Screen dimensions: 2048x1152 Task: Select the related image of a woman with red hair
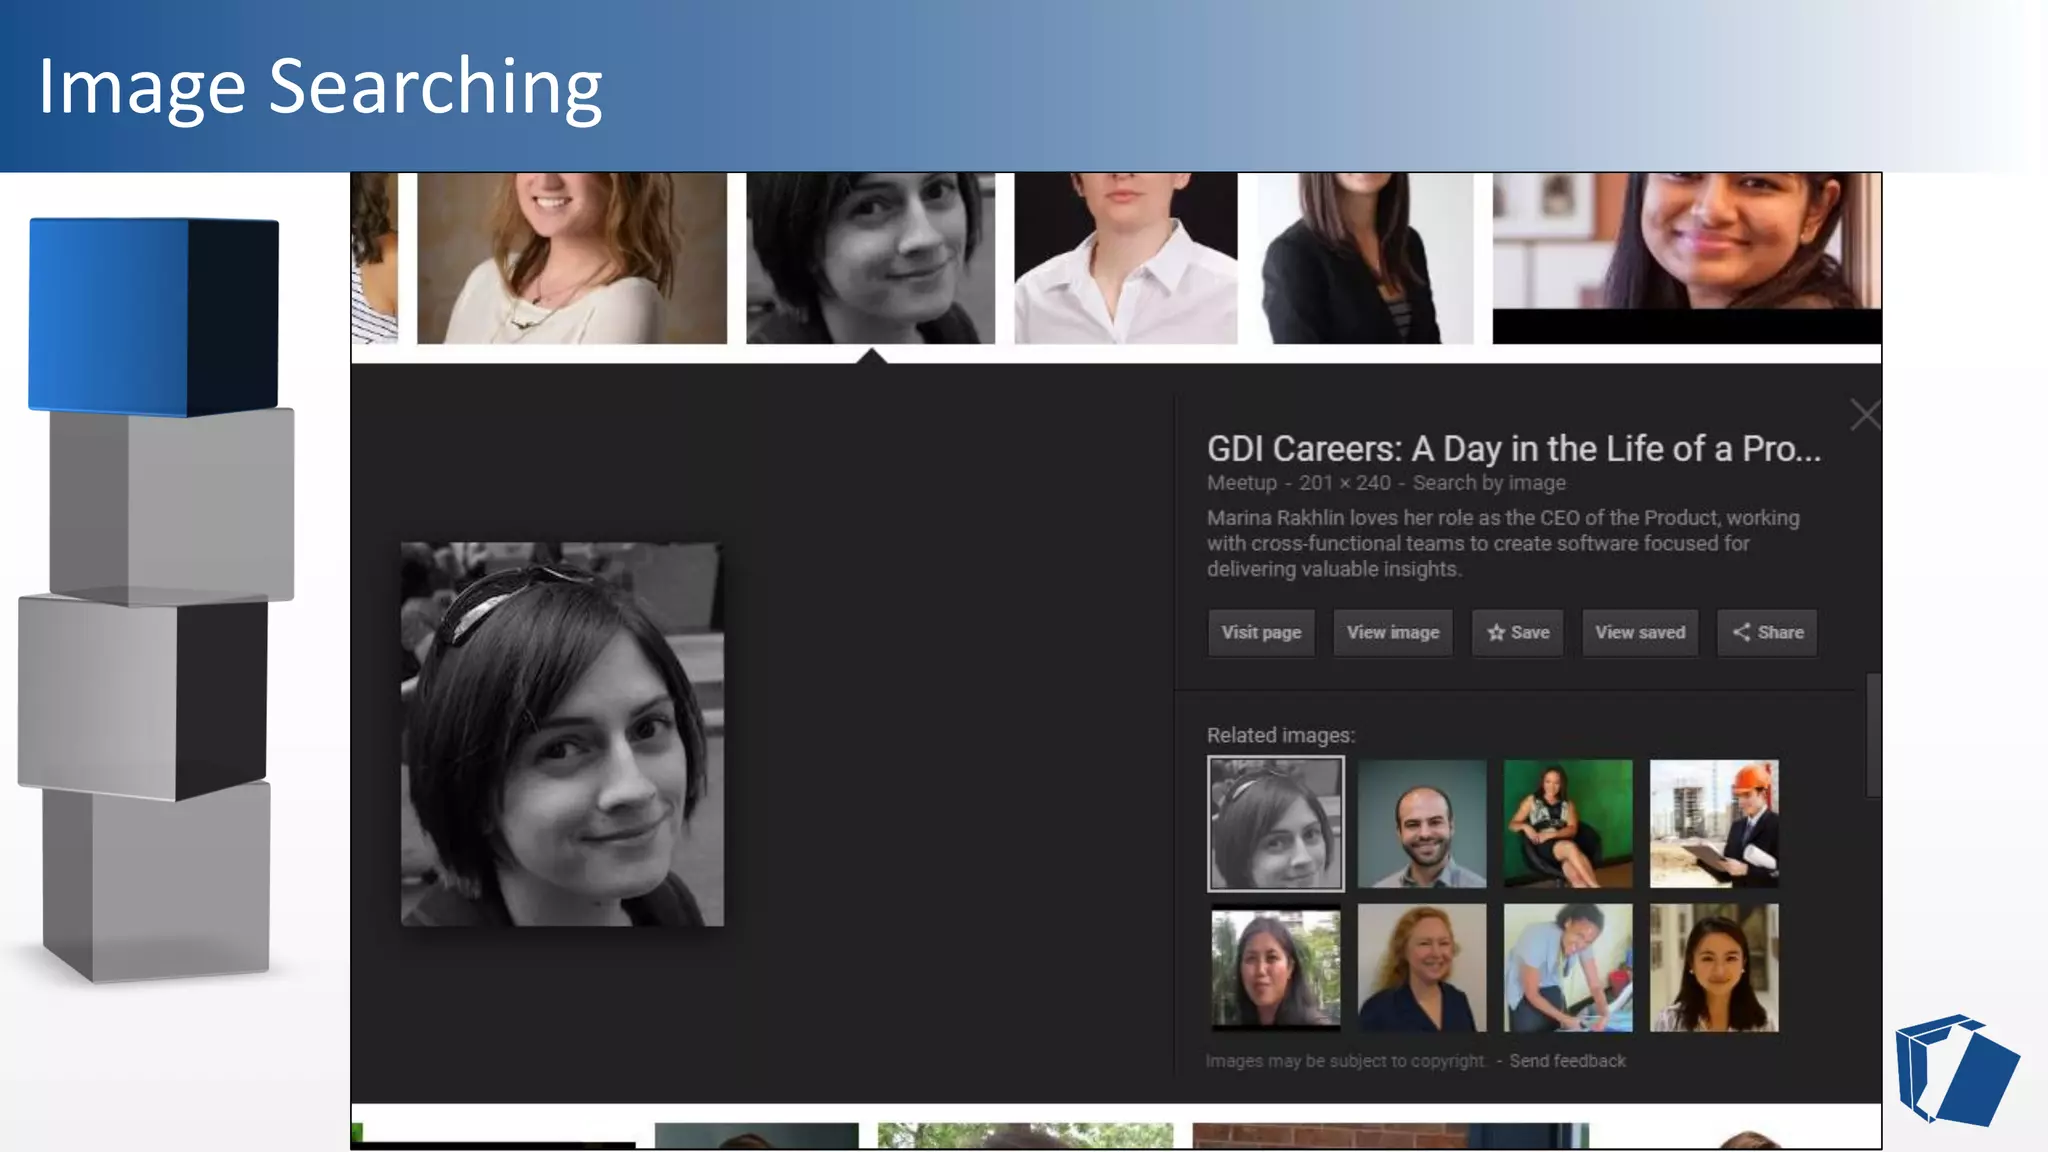coord(1422,968)
